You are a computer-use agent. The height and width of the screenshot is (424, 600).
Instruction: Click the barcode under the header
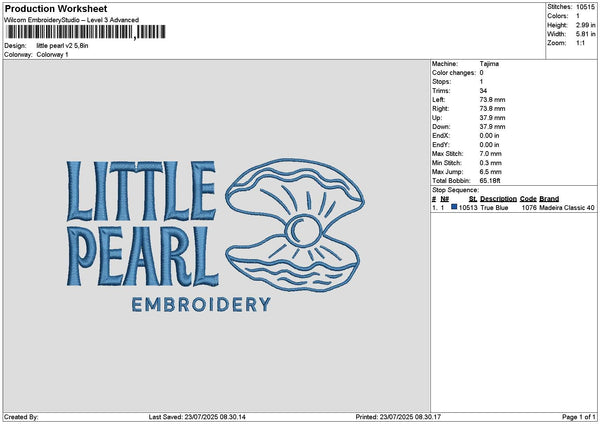click(85, 32)
